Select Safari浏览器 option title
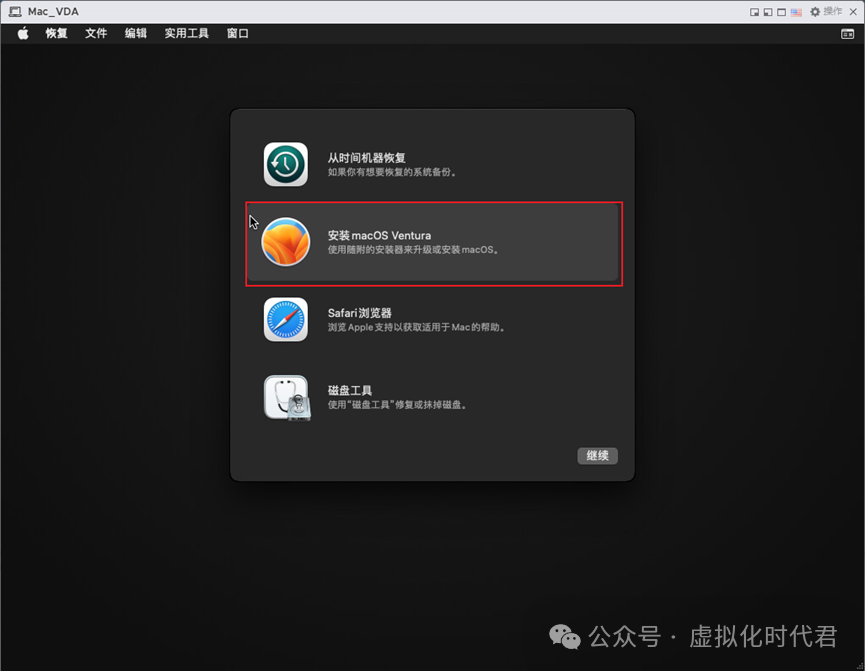 [360, 313]
